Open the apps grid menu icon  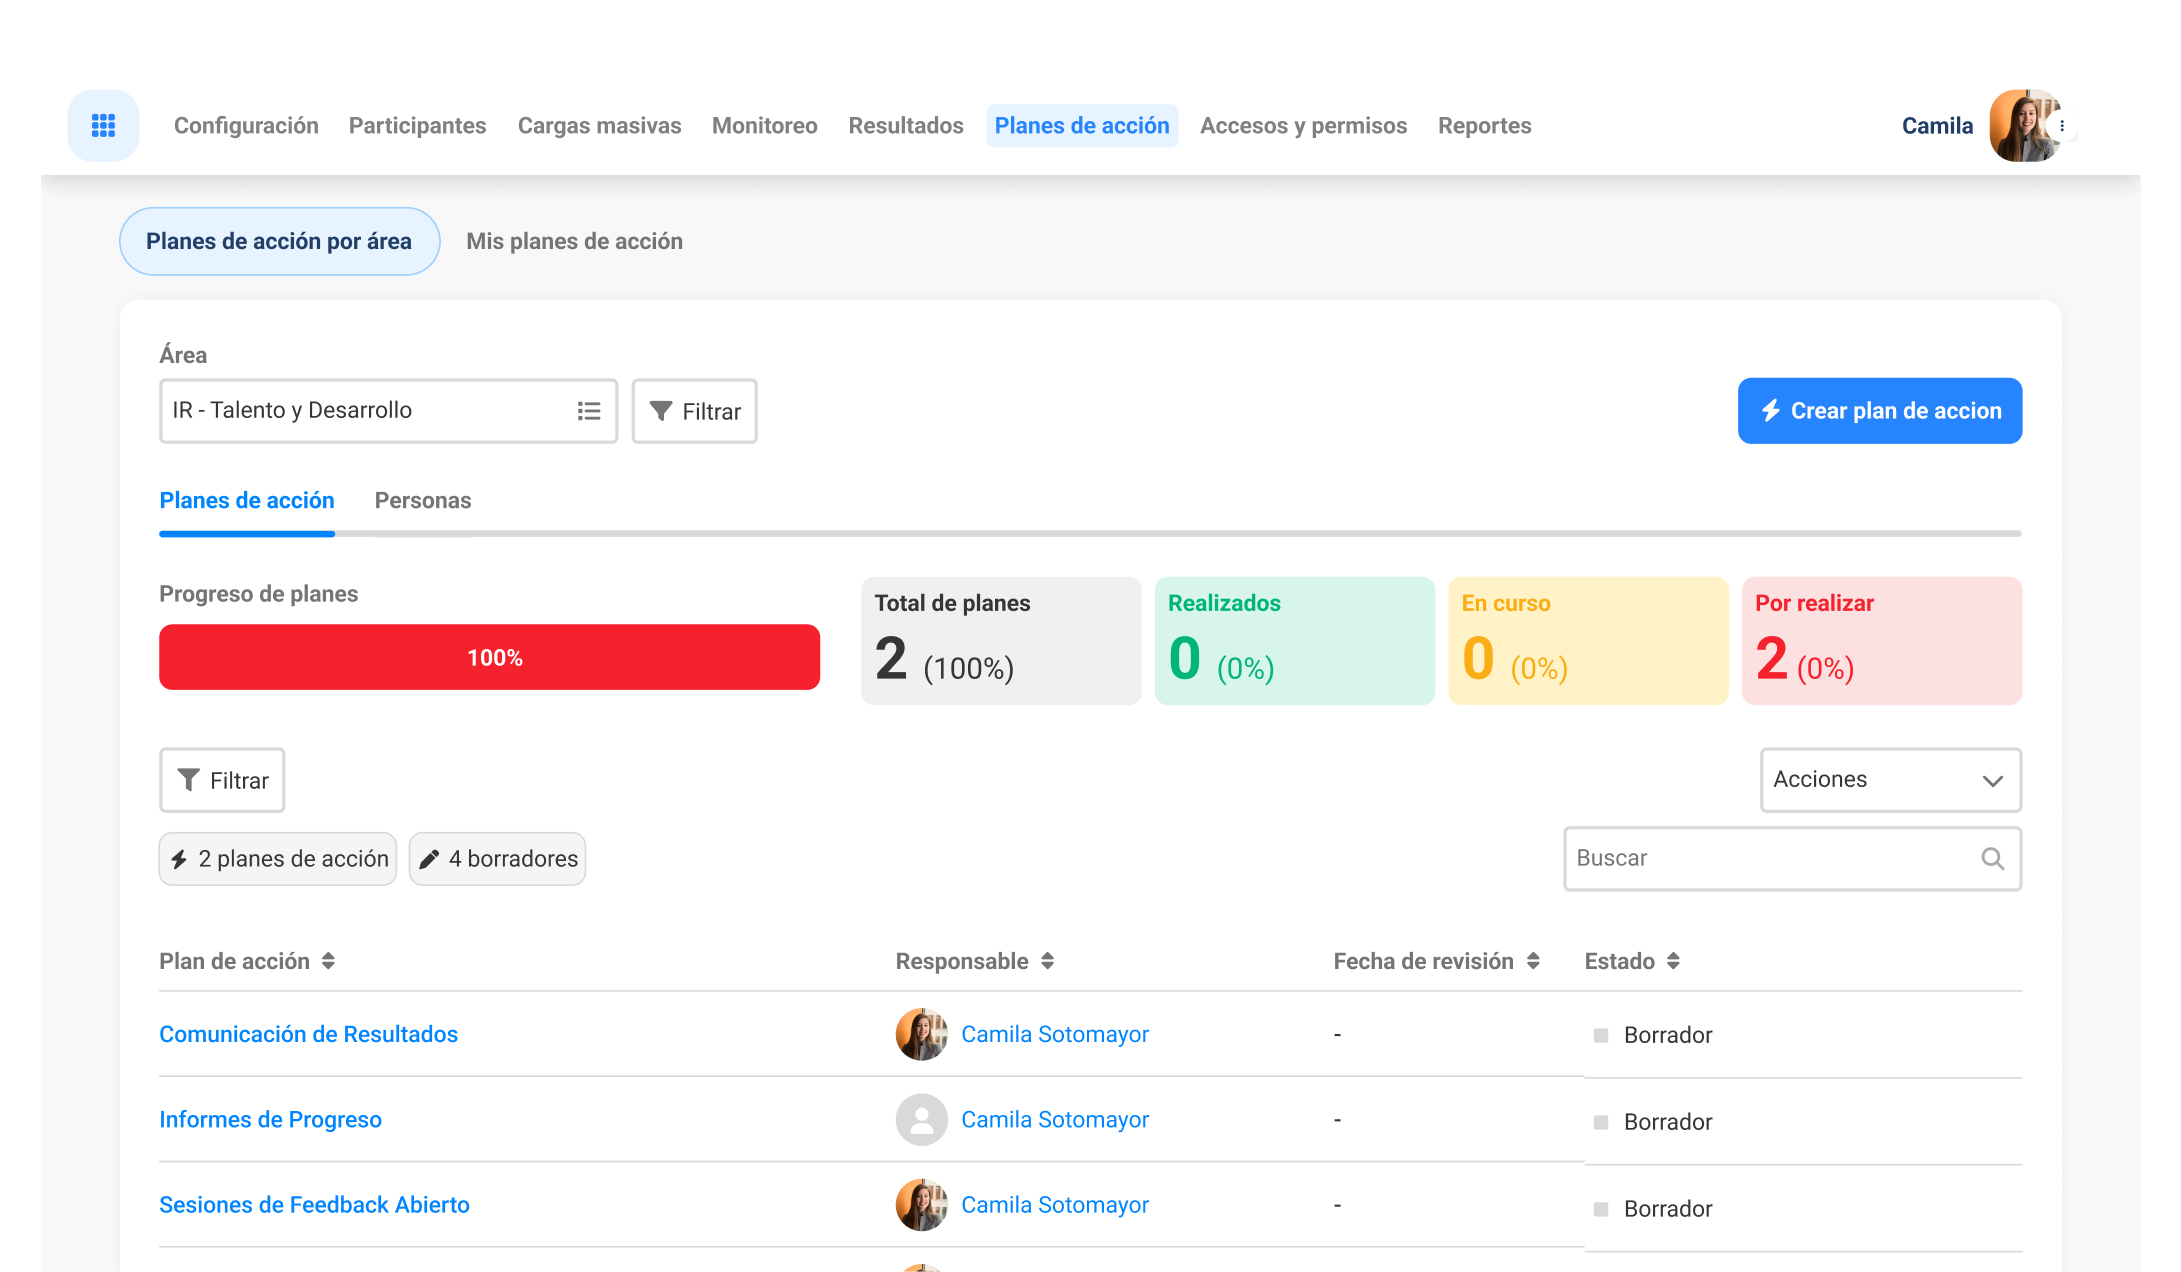pos(103,125)
